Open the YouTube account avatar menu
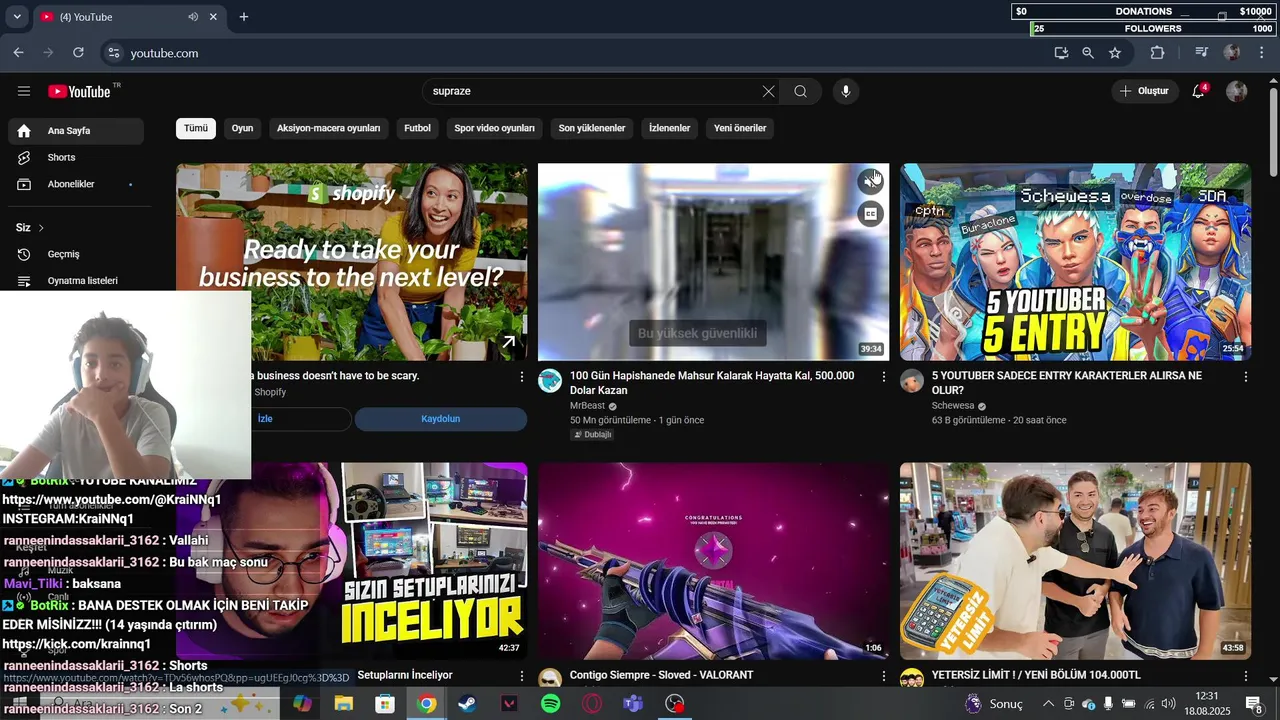The height and width of the screenshot is (720, 1280). (x=1237, y=91)
